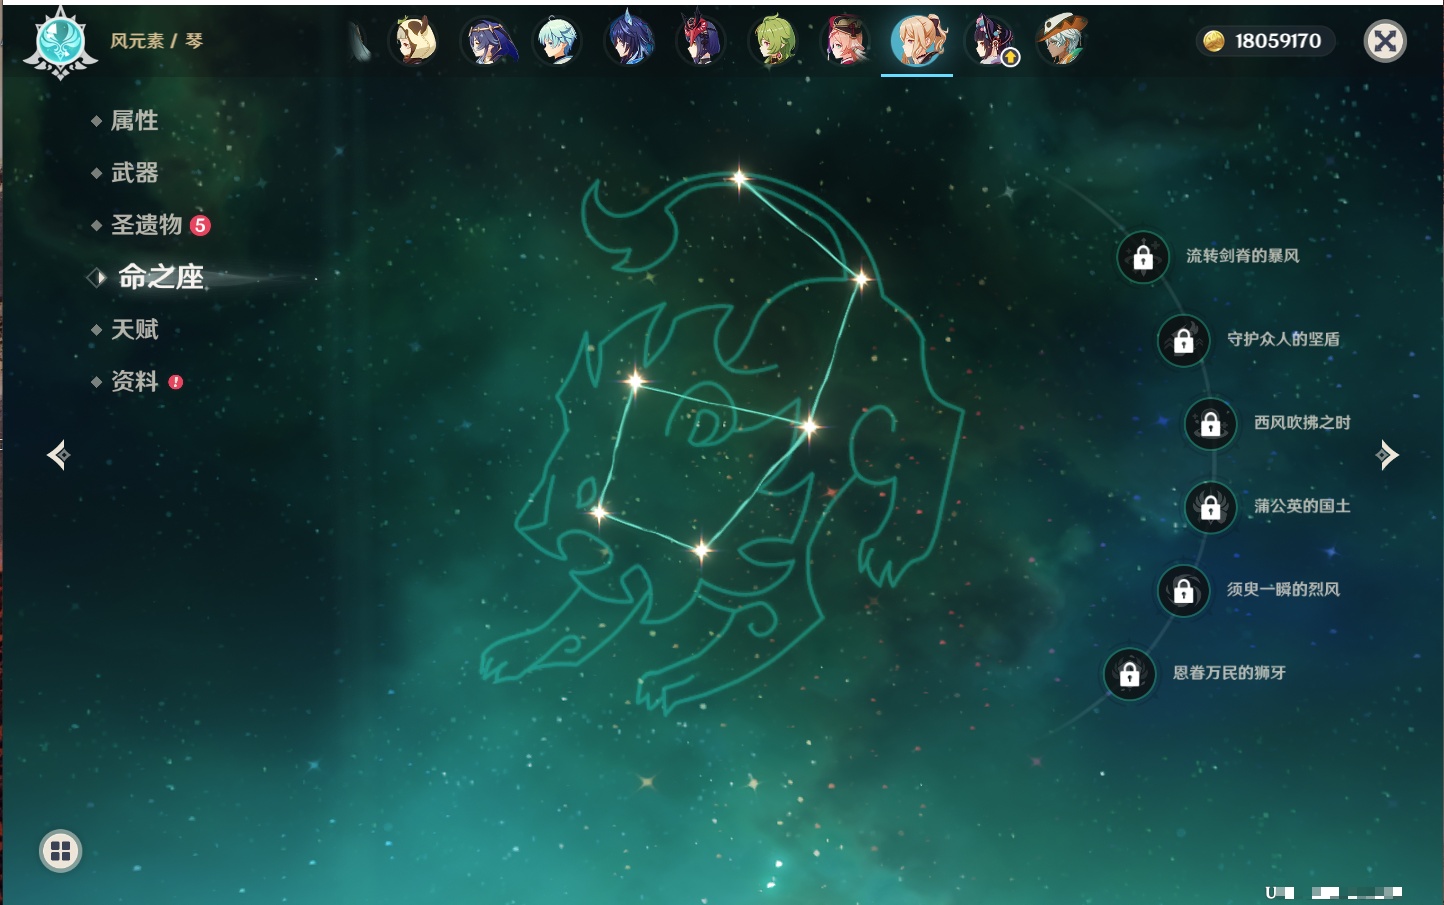Open the grid menu button at bottom left
This screenshot has width=1444, height=905.
click(x=60, y=851)
